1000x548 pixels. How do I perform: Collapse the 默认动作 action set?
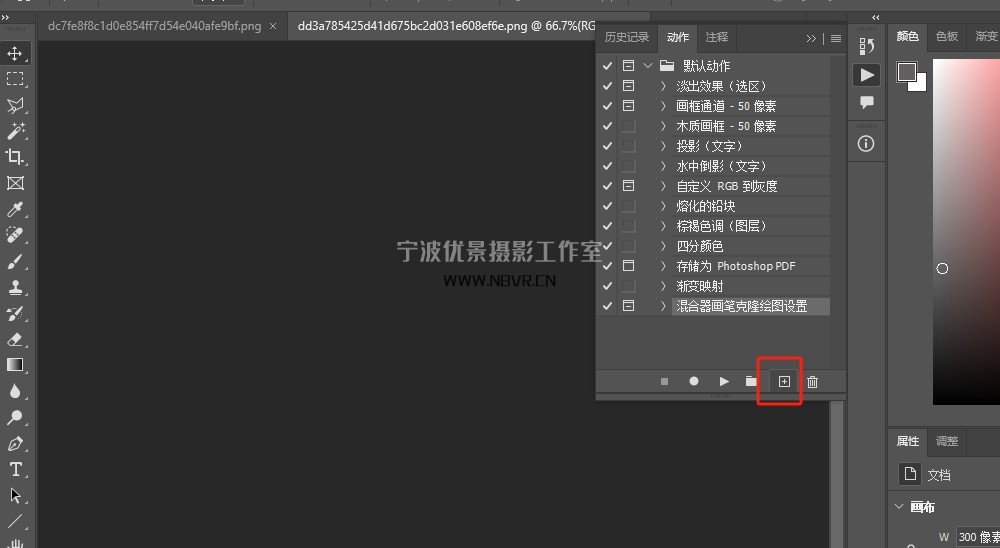(x=648, y=66)
